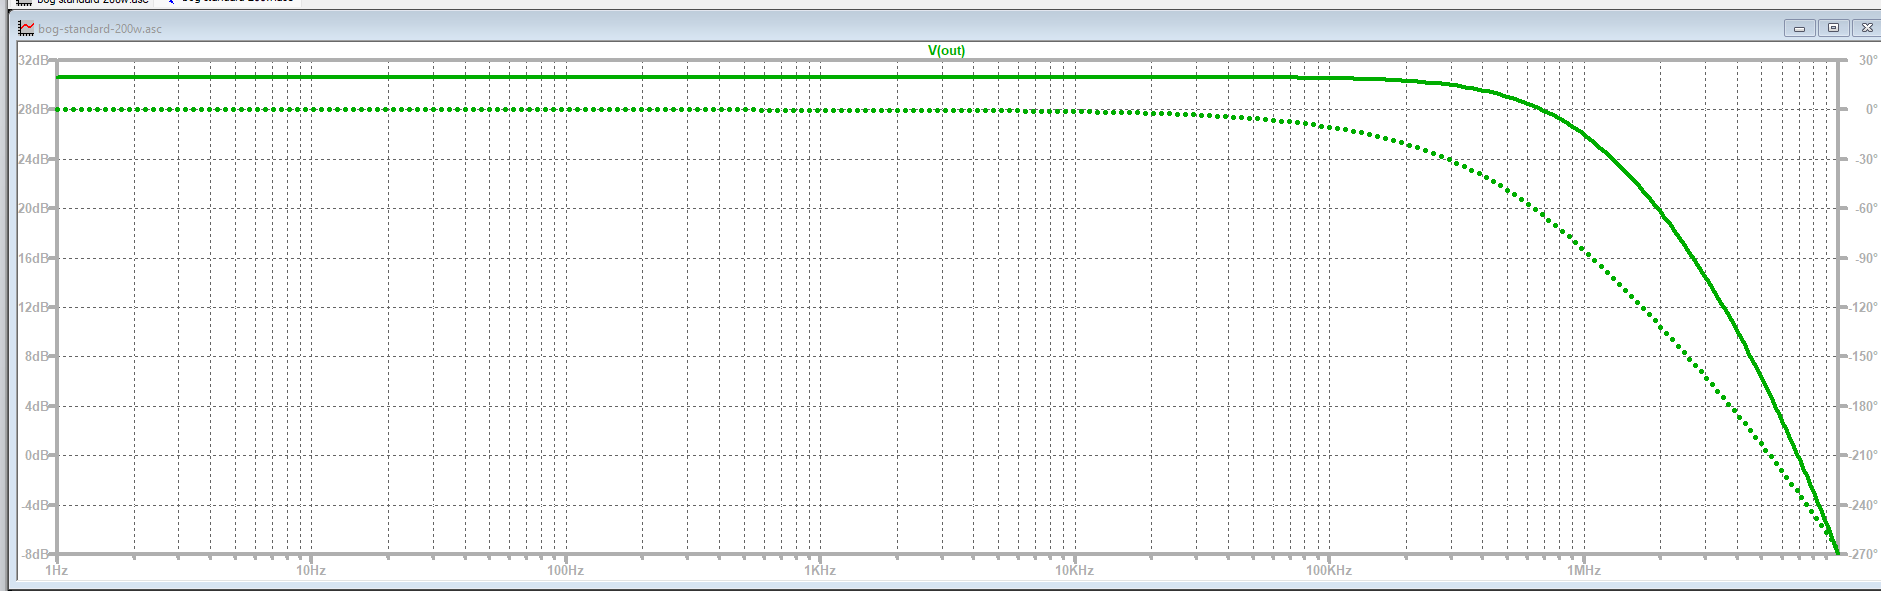Image resolution: width=1881 pixels, height=591 pixels.
Task: Click the 30° phase axis label
Action: (x=1867, y=61)
